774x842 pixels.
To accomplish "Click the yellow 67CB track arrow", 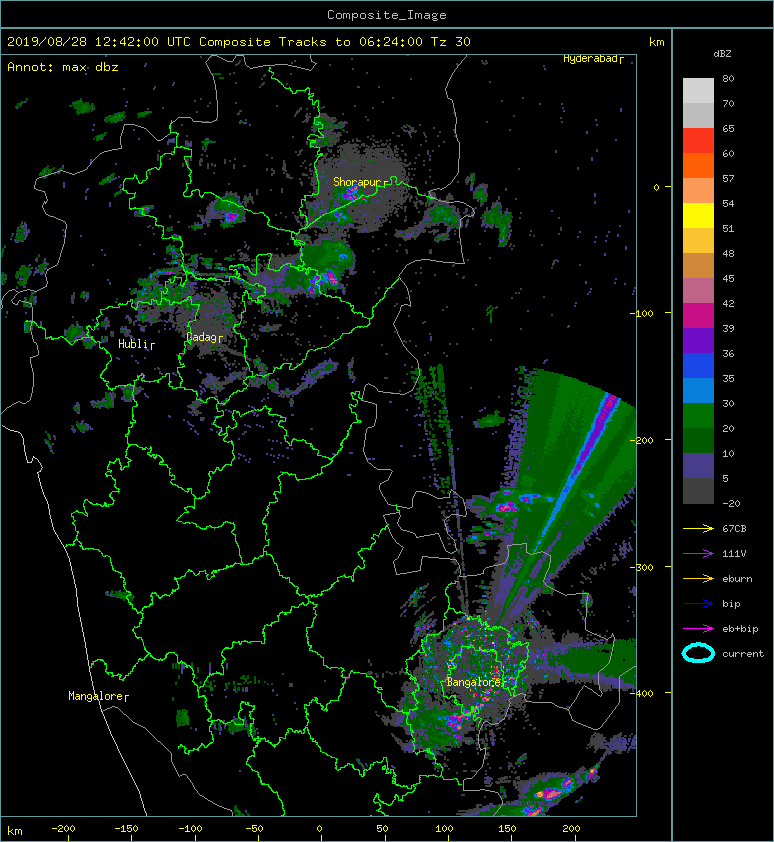I will coord(698,529).
